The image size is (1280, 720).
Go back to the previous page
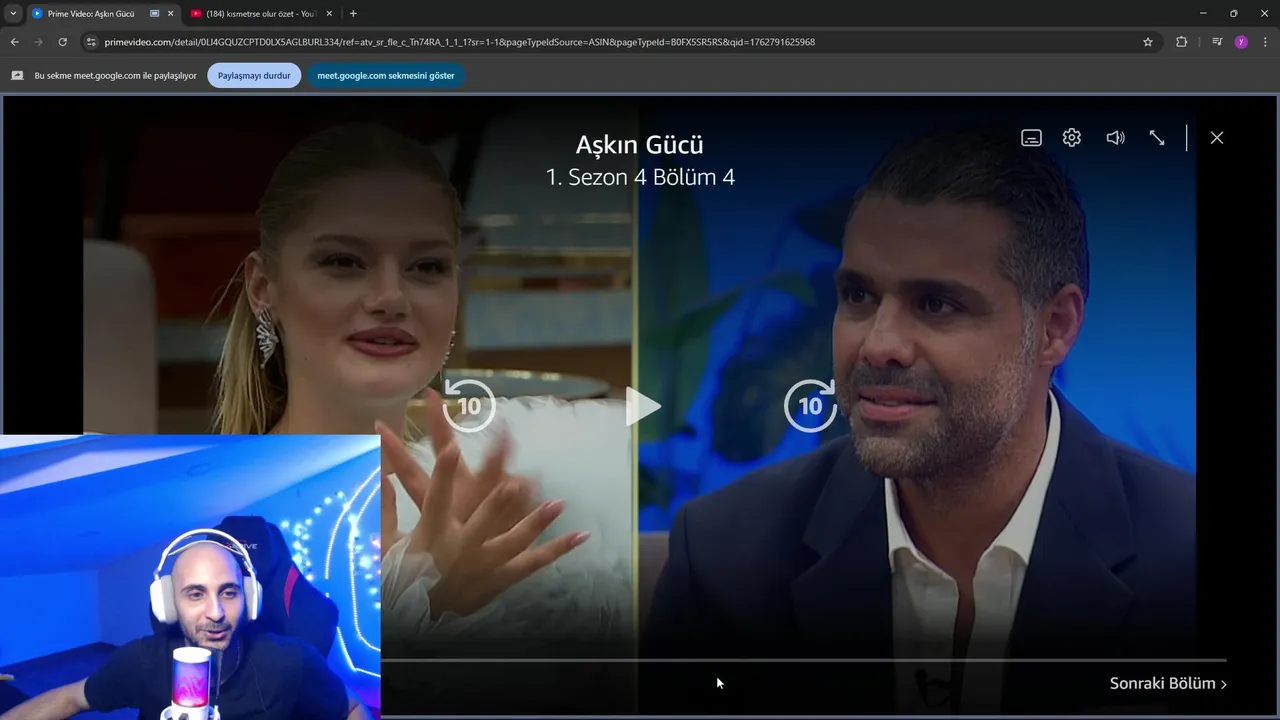[x=14, y=42]
